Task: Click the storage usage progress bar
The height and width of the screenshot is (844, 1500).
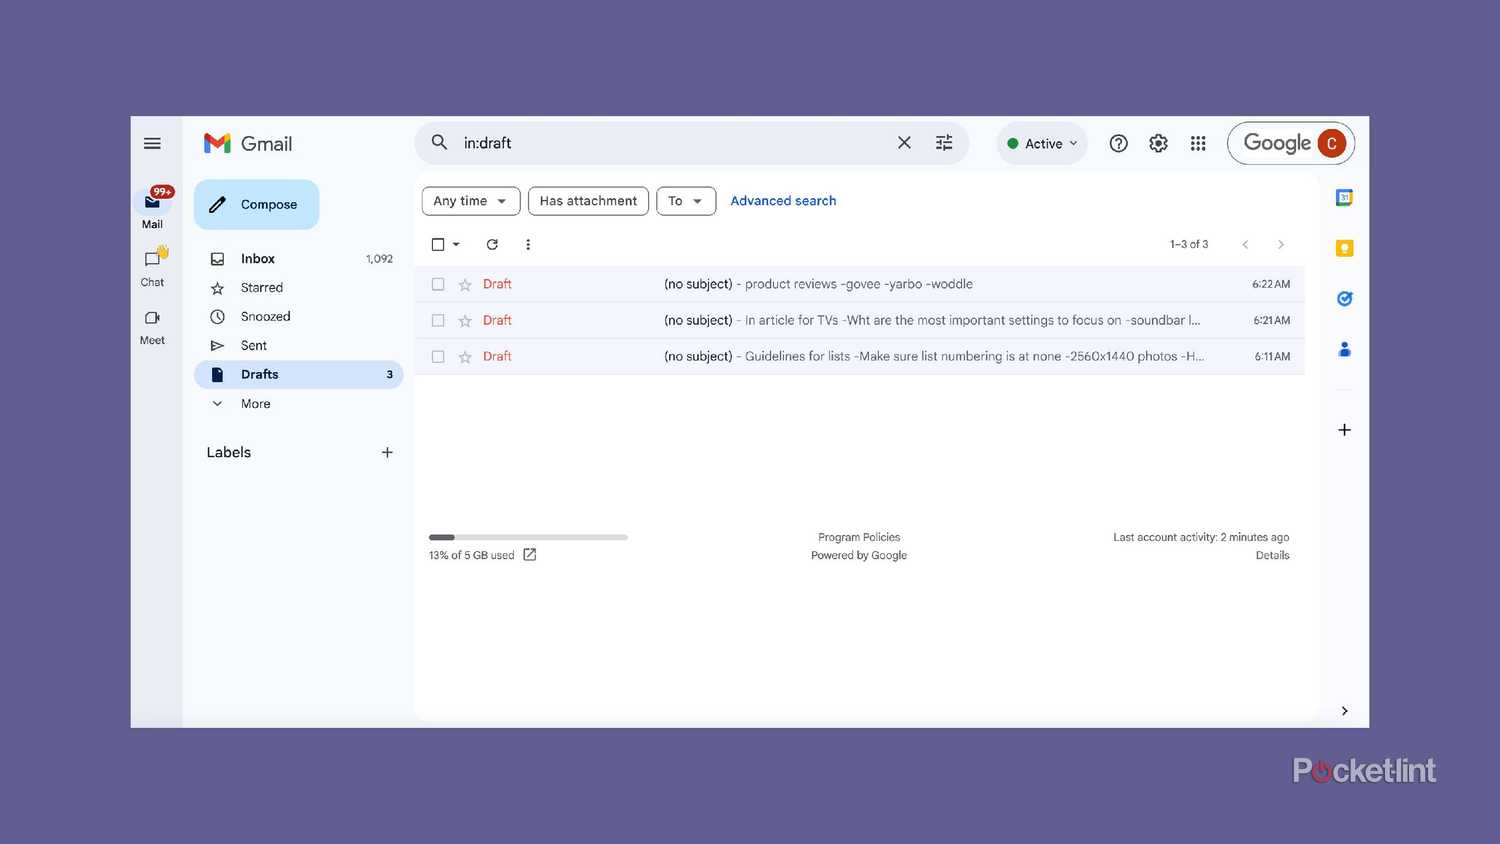Action: 528,538
